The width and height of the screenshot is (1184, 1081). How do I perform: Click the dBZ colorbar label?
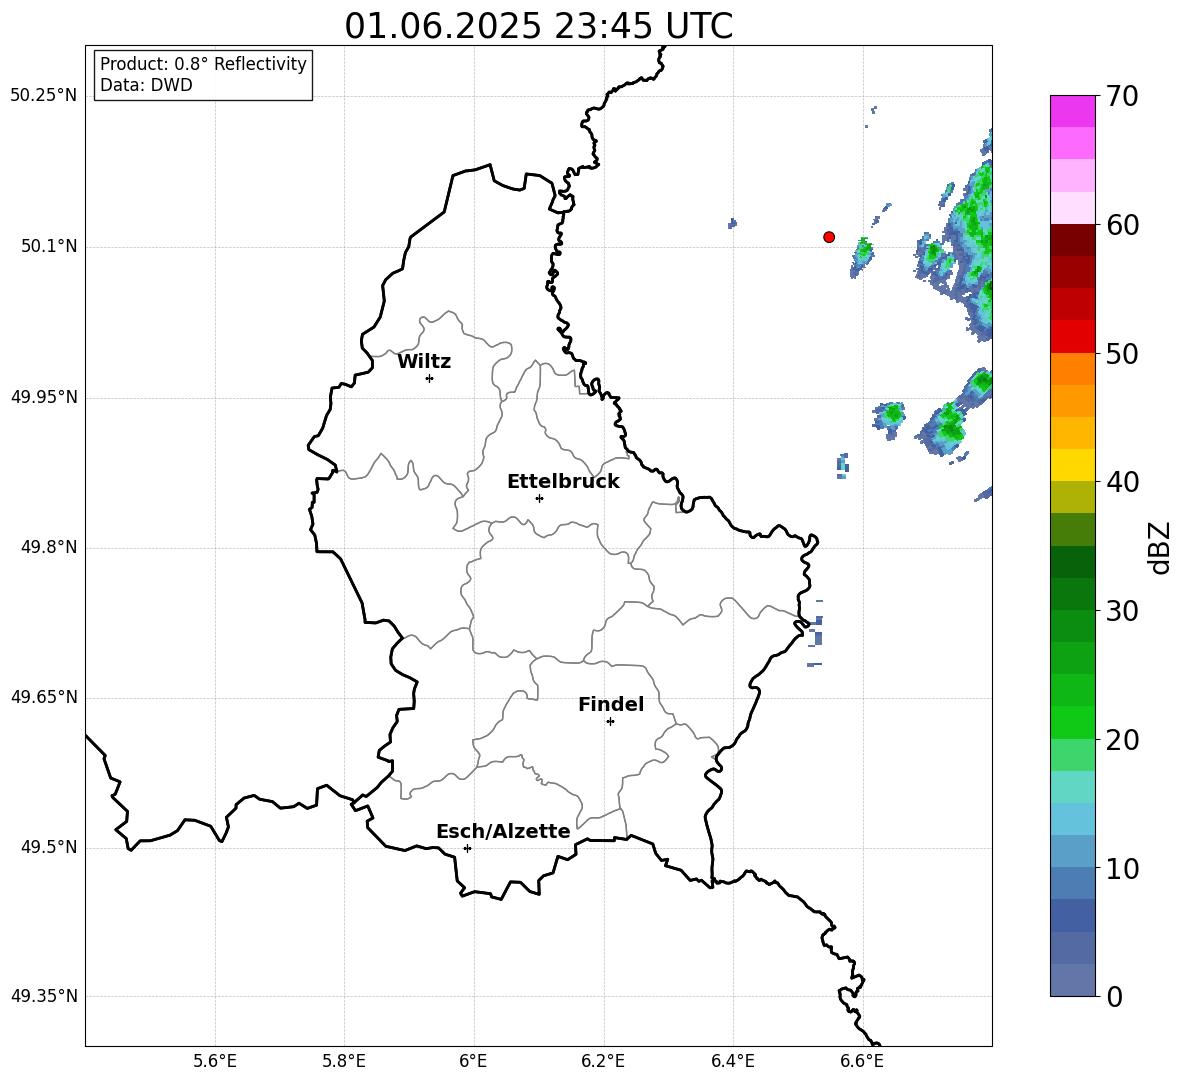1159,548
